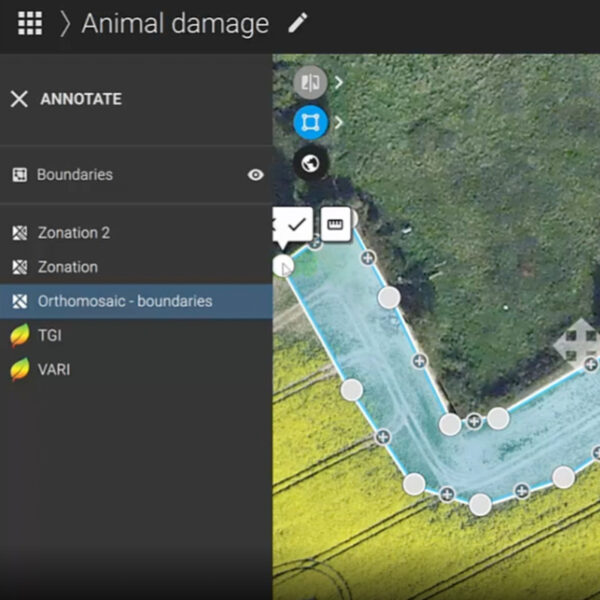Toggle Boundaries visibility eye icon

point(256,175)
